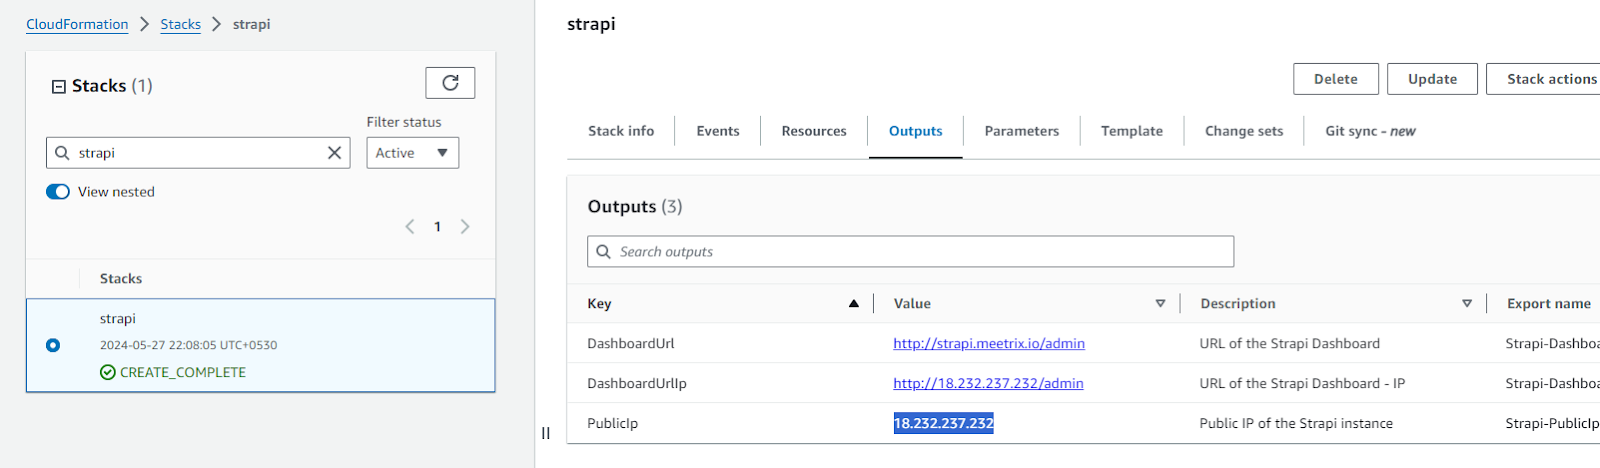Click the Delete stack button
Viewport: 1600px width, 468px height.
[x=1335, y=79]
